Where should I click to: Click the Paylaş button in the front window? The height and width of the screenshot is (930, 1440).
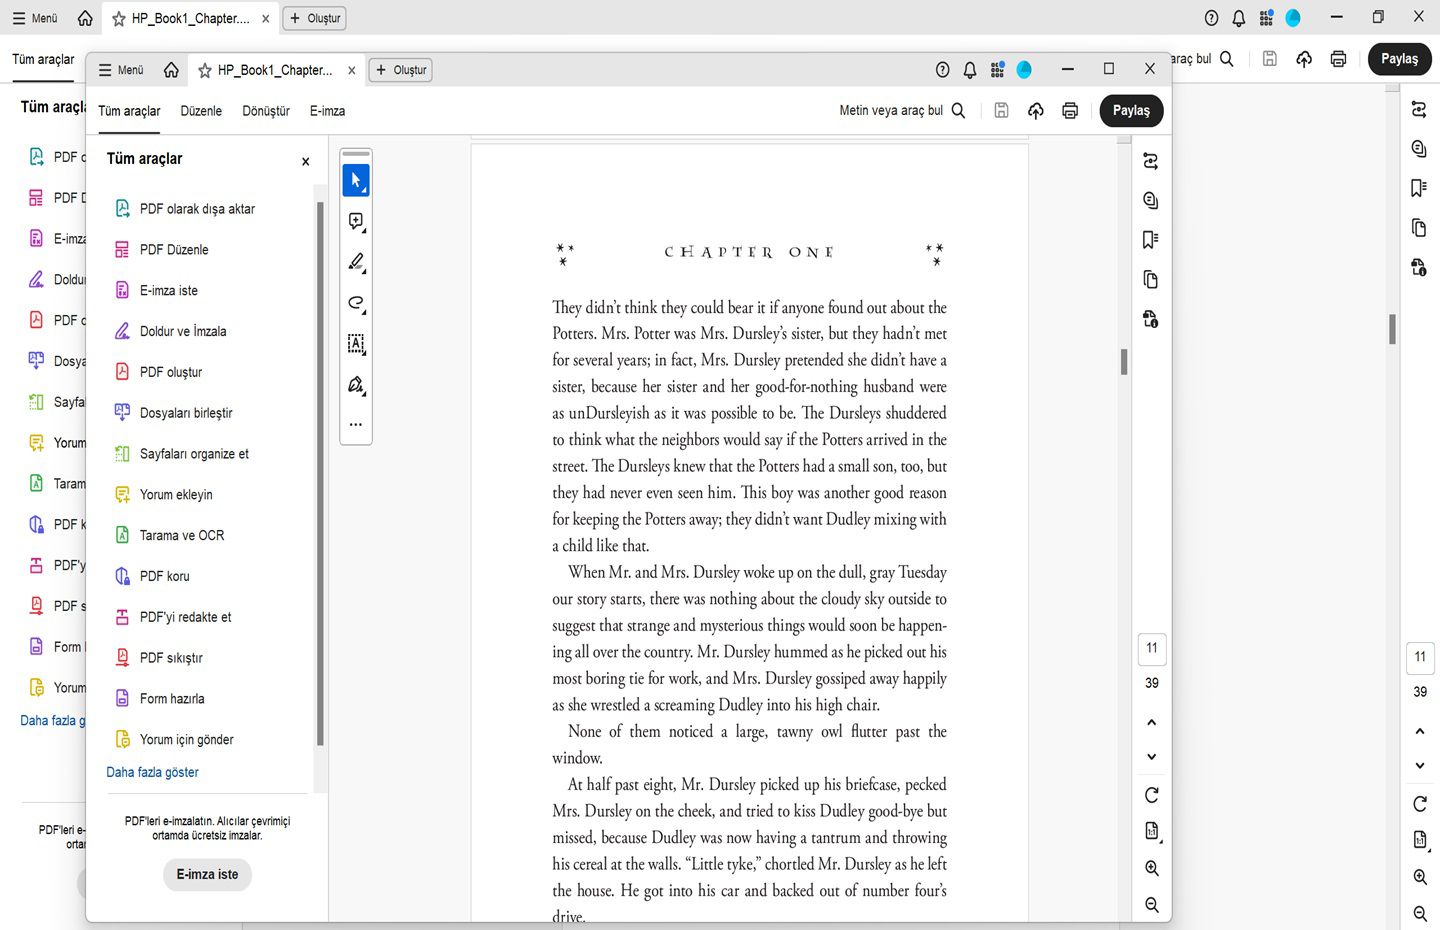click(1132, 111)
